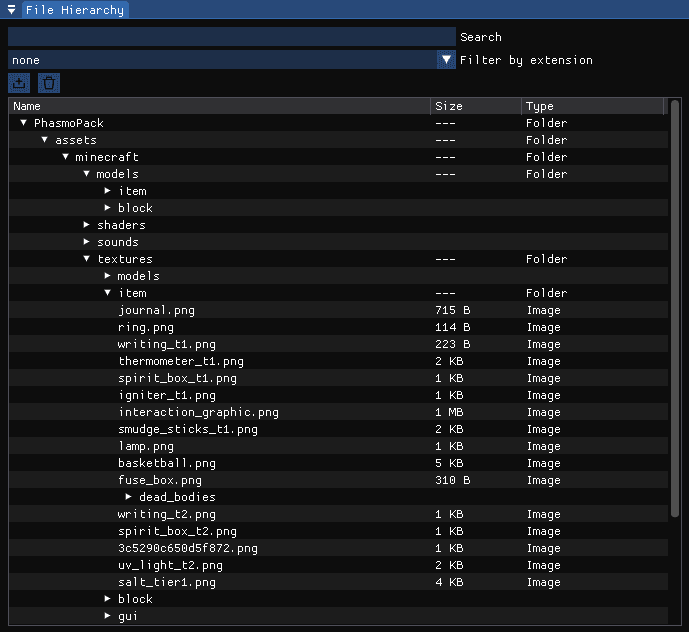Open the Filter by extension dropdown arrow
The height and width of the screenshot is (632, 689).
[x=446, y=59]
